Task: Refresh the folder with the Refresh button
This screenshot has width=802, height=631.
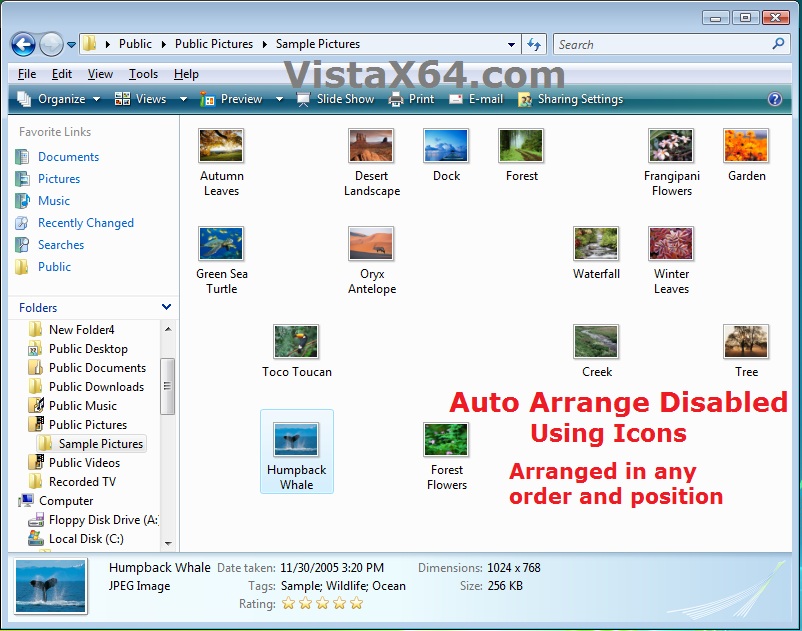Action: (x=534, y=44)
